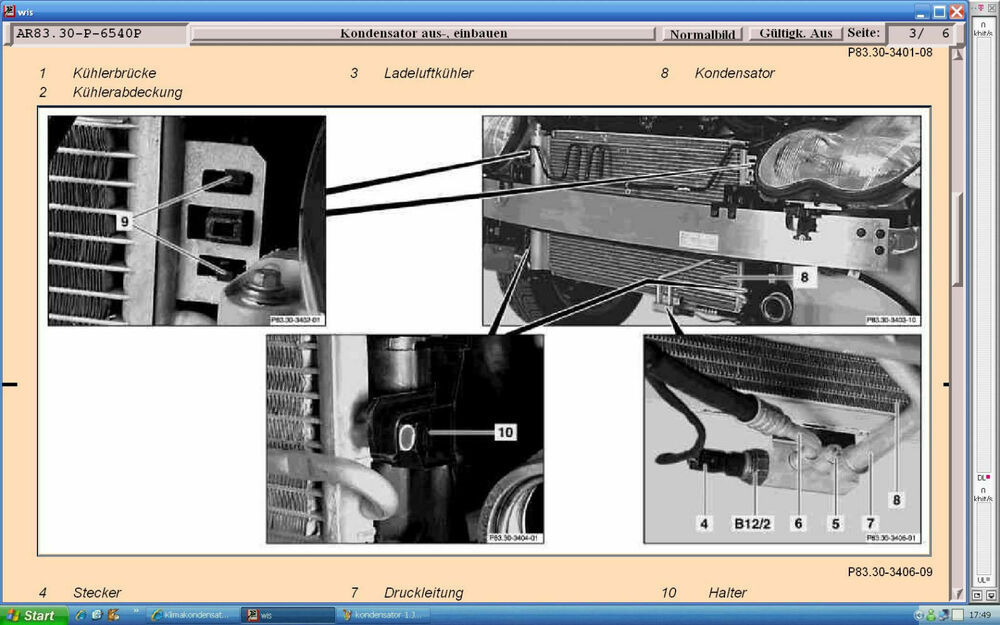
Task: Click the second Quick Launch icon
Action: pos(97,615)
